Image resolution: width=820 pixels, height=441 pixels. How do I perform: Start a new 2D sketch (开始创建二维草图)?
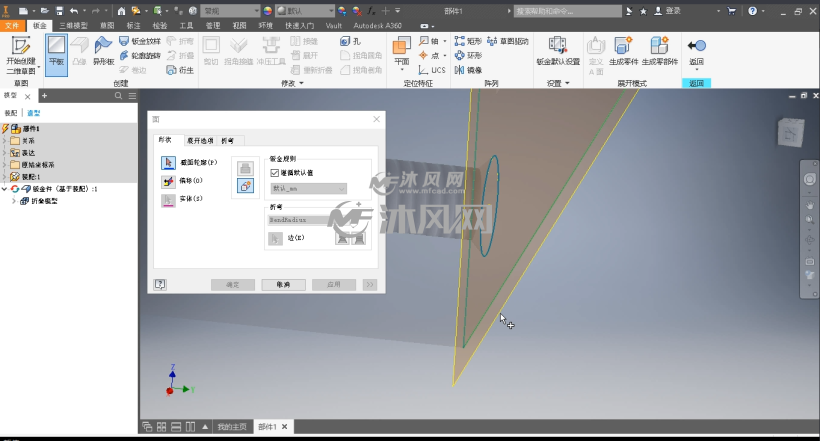point(21,55)
